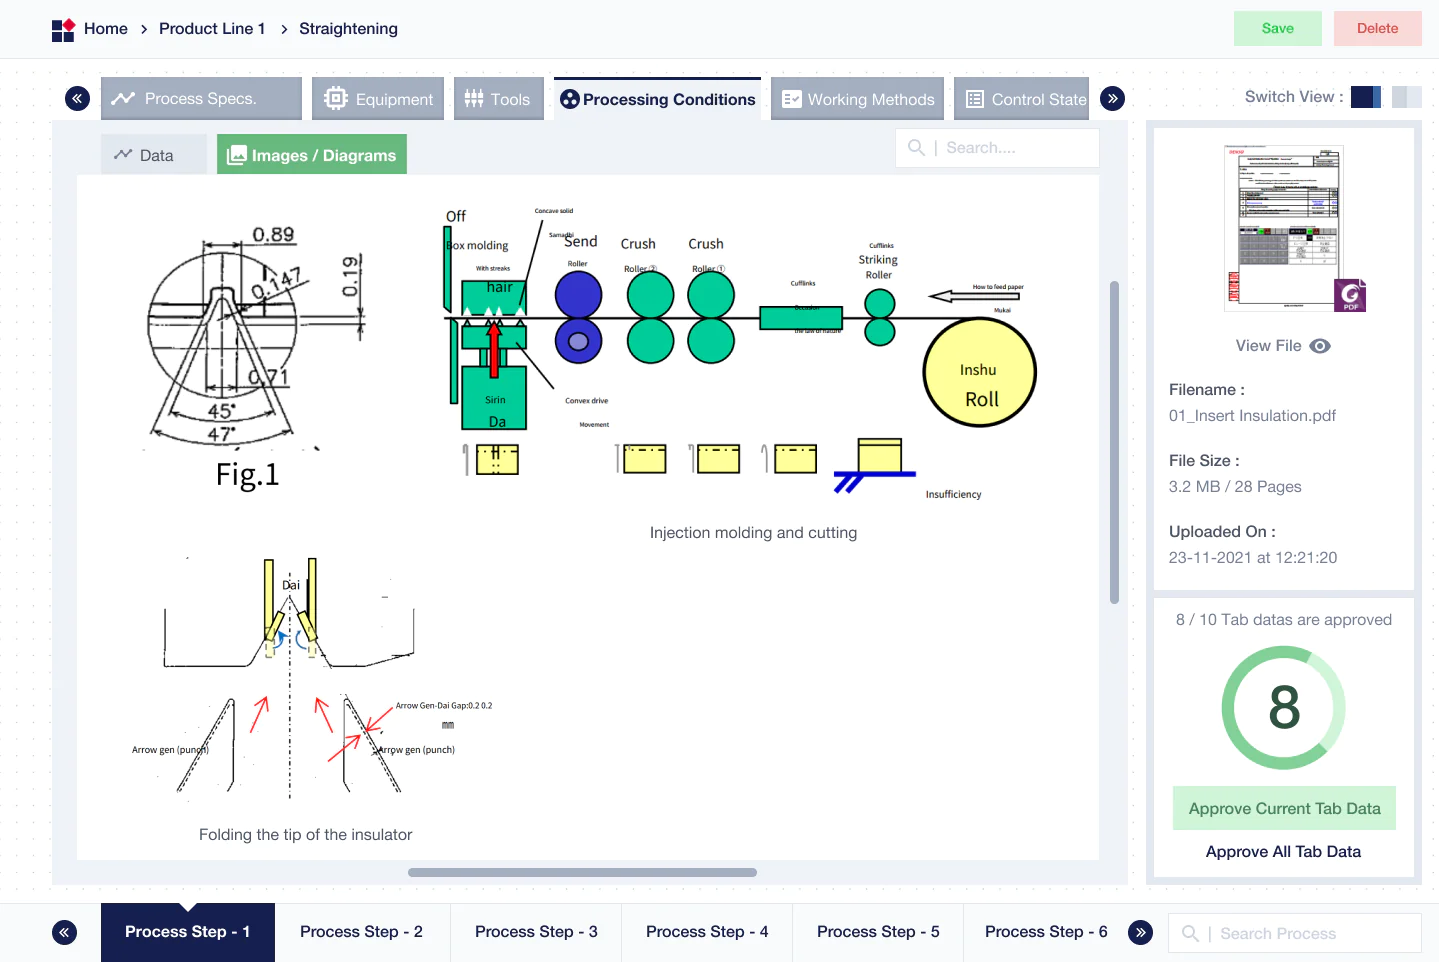1439x962 pixels.
Task: Click the Control State list icon
Action: tap(975, 99)
